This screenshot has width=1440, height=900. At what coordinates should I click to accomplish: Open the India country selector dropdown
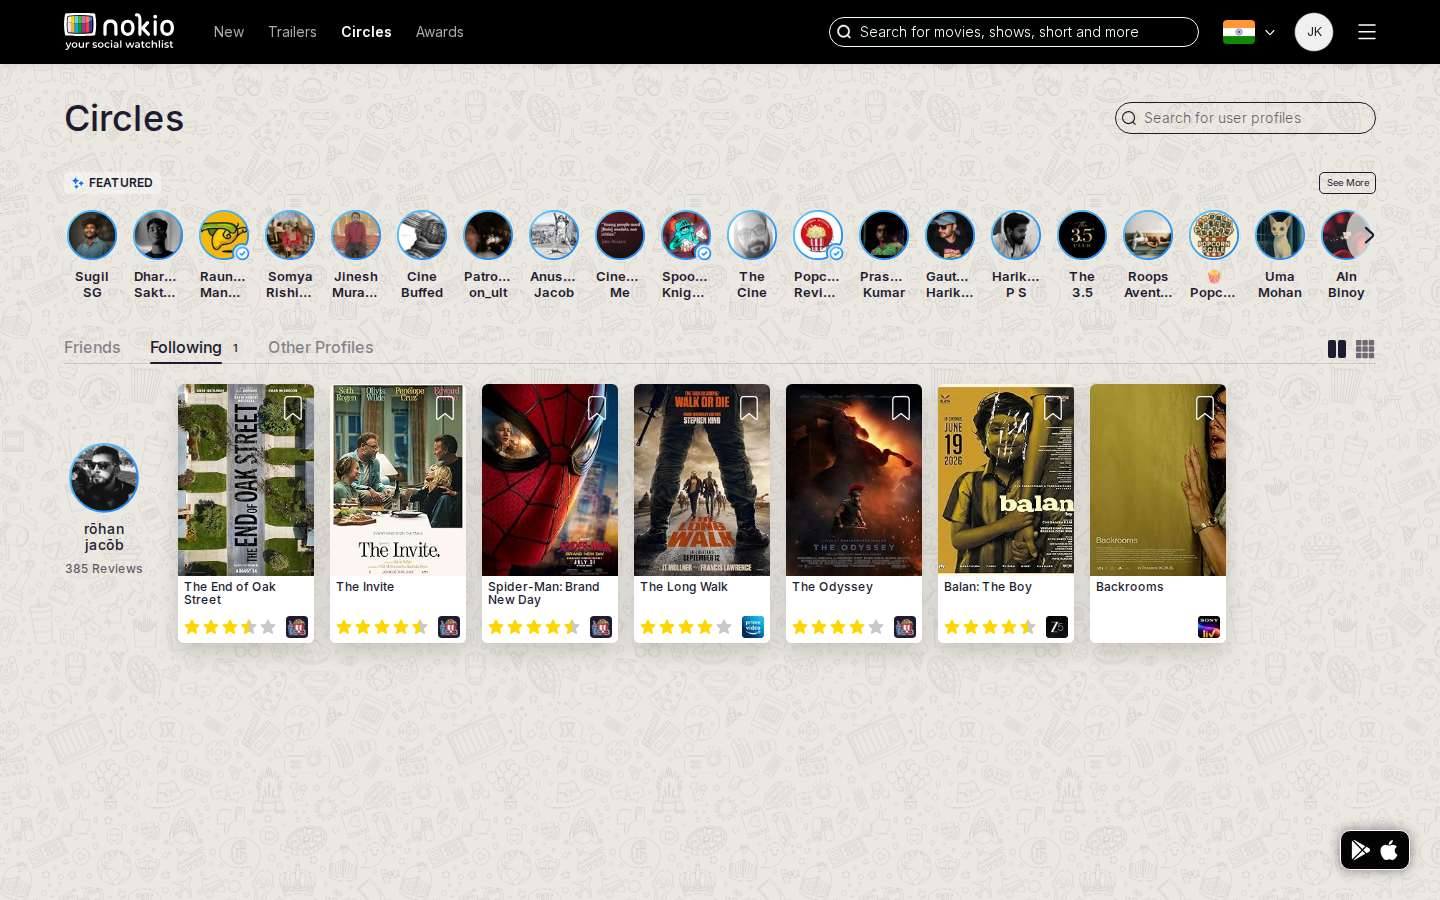[x=1249, y=32]
